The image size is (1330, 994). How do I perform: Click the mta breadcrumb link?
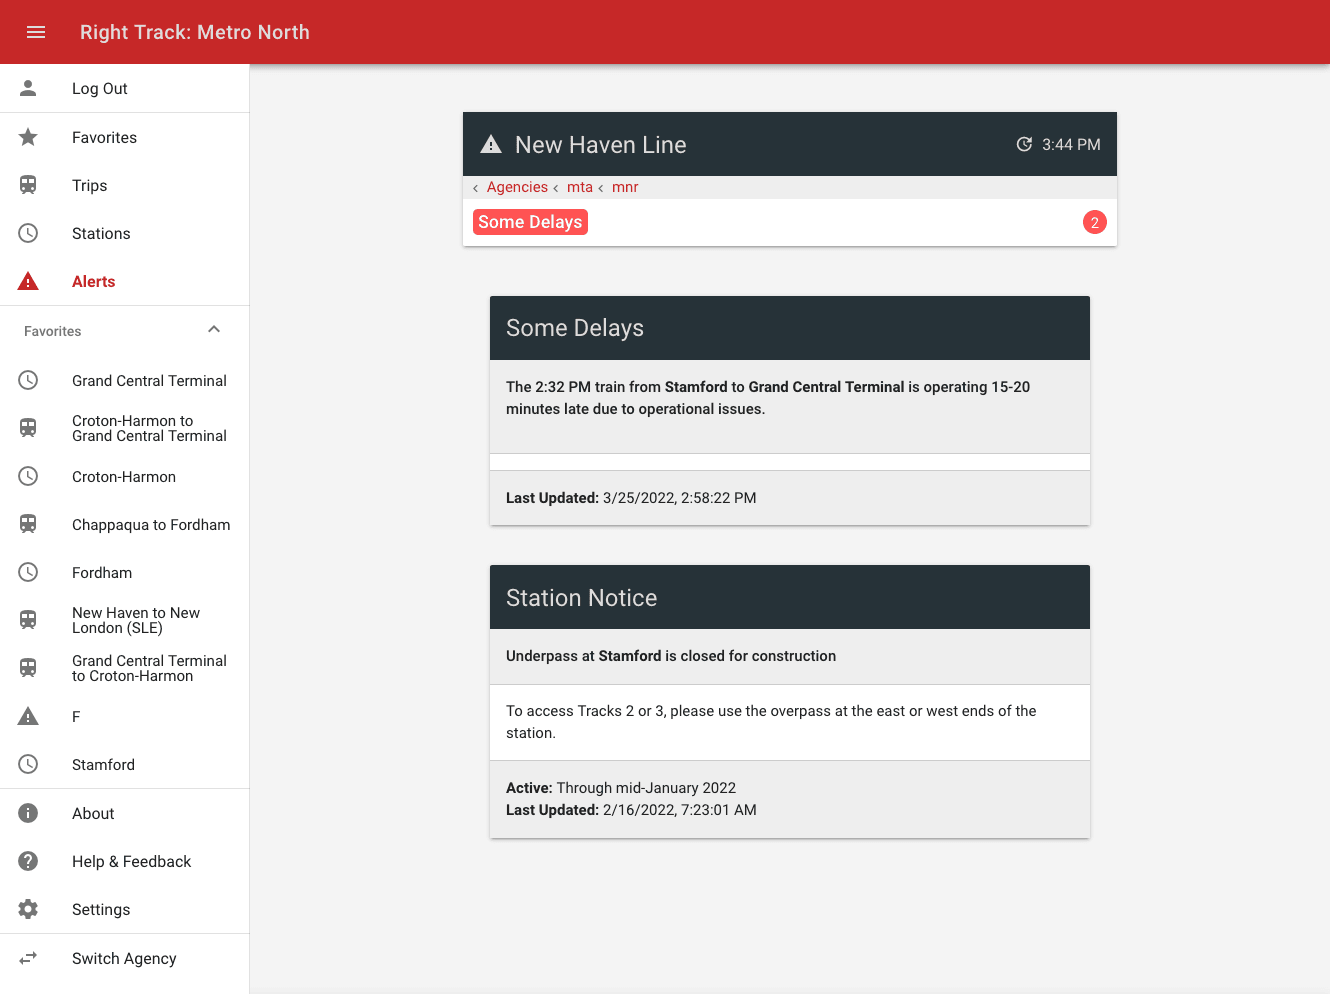pos(580,187)
